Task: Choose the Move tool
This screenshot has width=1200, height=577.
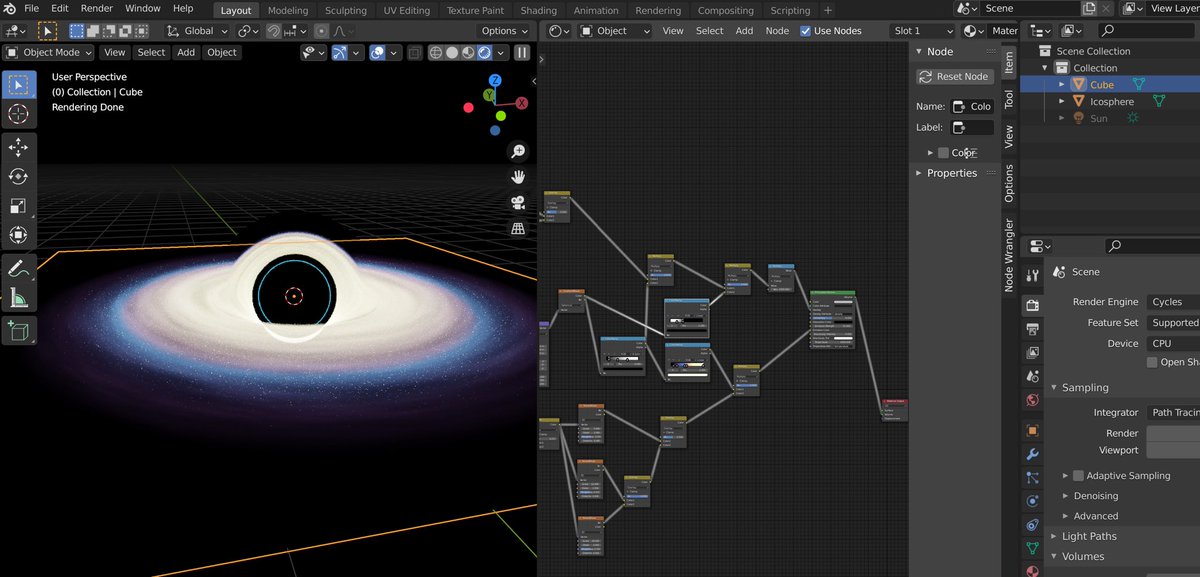Action: tap(18, 148)
